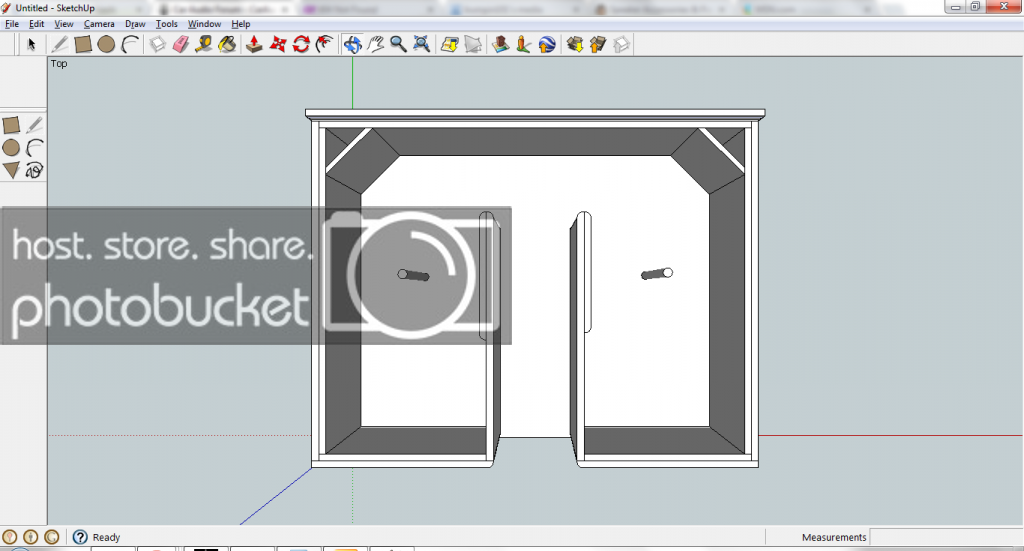
Task: Click the question mark Instructor icon
Action: pyautogui.click(x=80, y=537)
